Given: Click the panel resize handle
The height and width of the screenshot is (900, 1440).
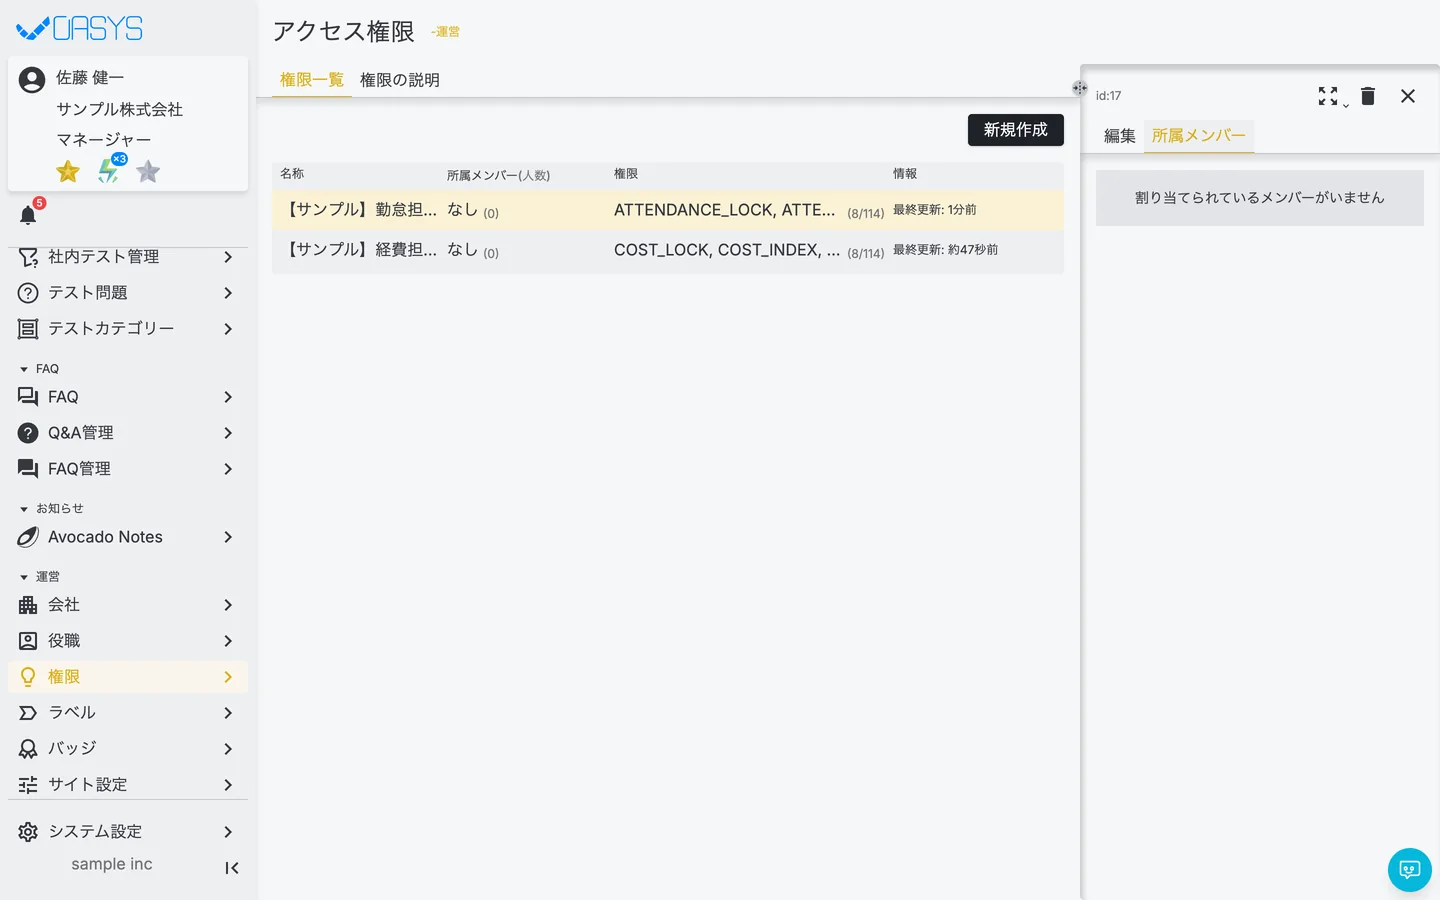Looking at the screenshot, I should [1080, 88].
